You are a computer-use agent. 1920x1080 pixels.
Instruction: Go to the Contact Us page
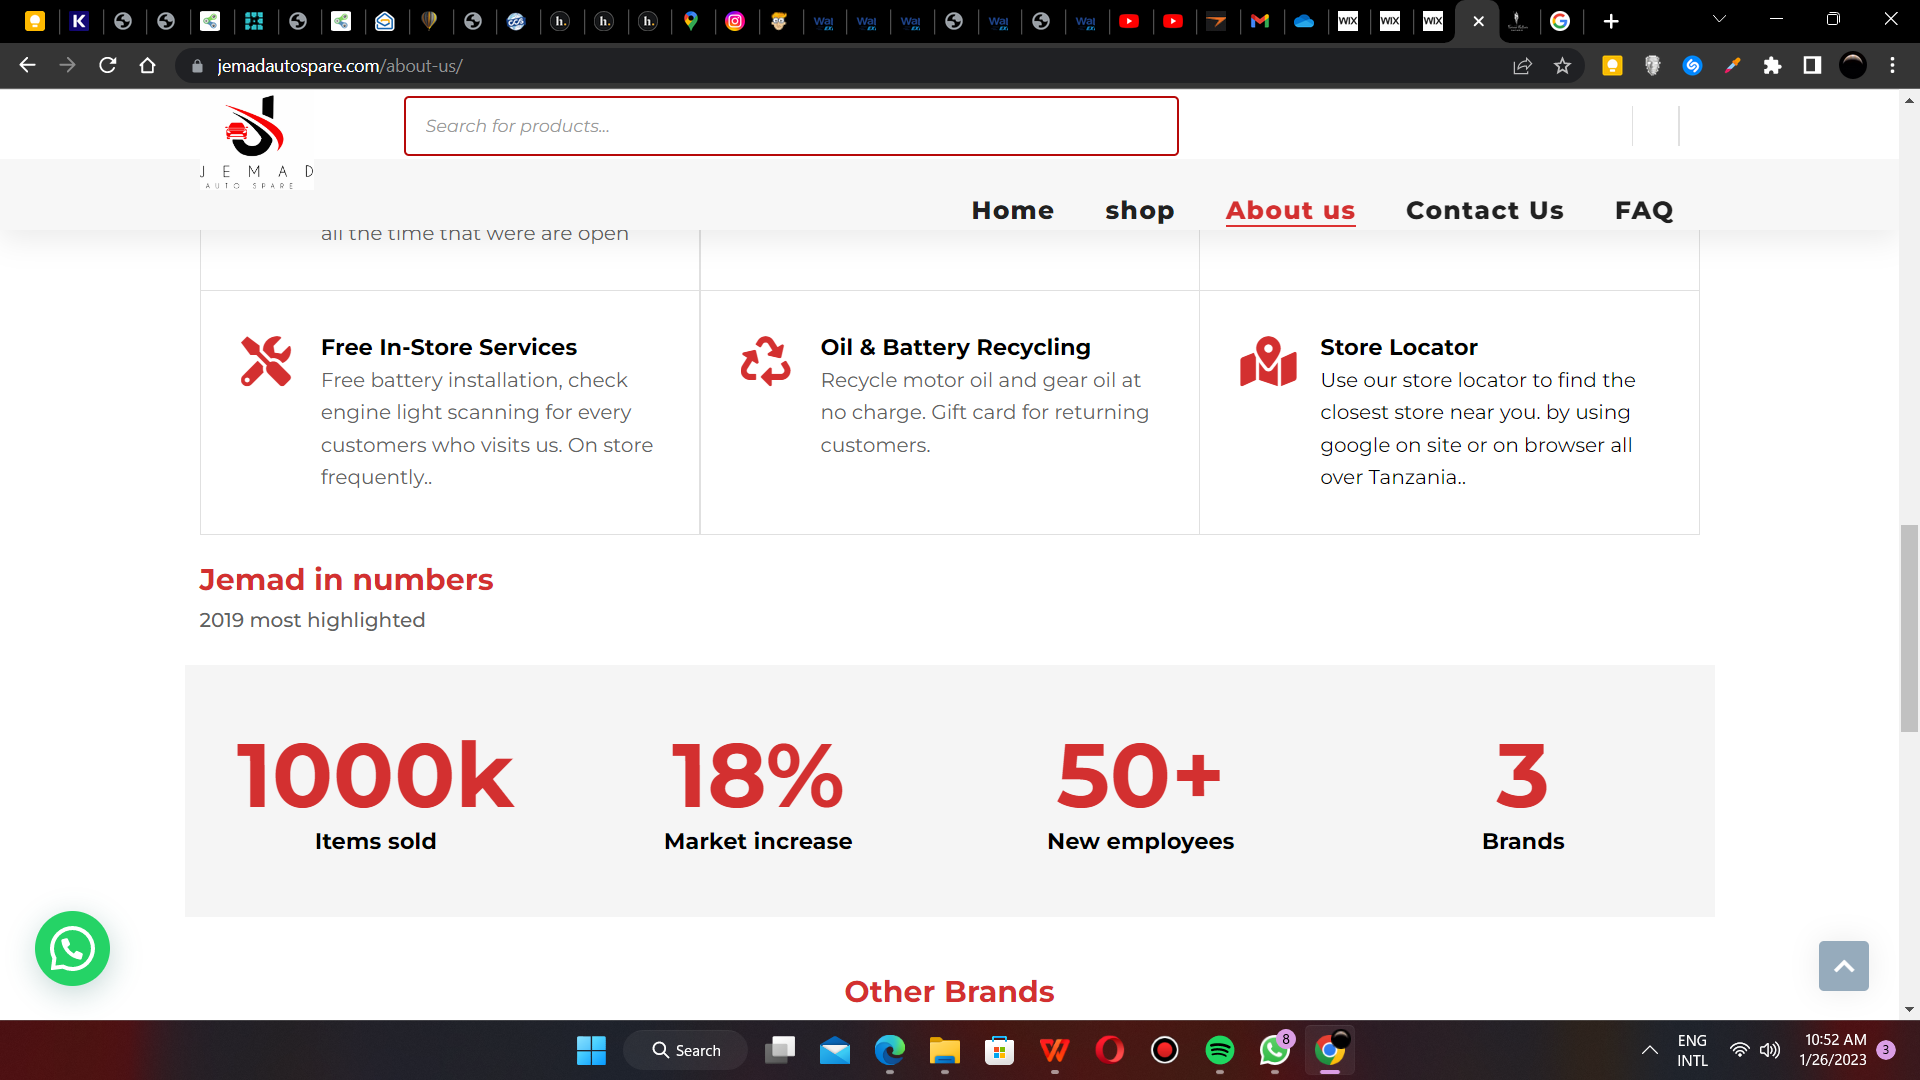point(1484,210)
